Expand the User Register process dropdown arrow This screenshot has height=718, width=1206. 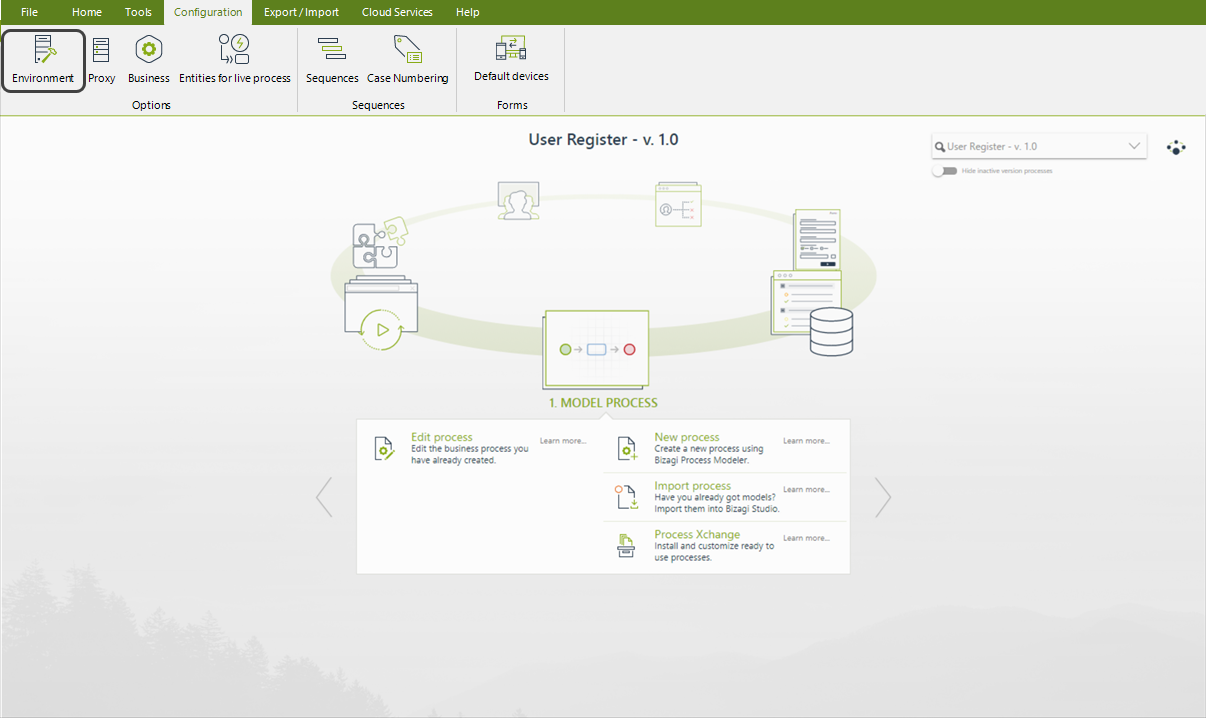point(1134,146)
